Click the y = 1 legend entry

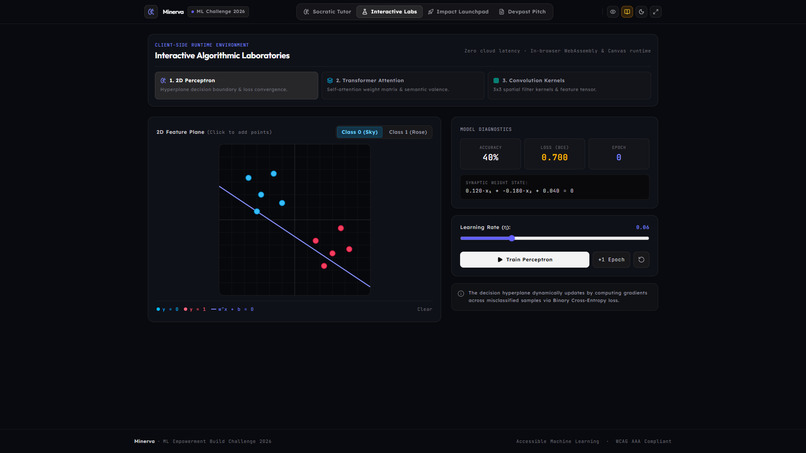point(195,309)
